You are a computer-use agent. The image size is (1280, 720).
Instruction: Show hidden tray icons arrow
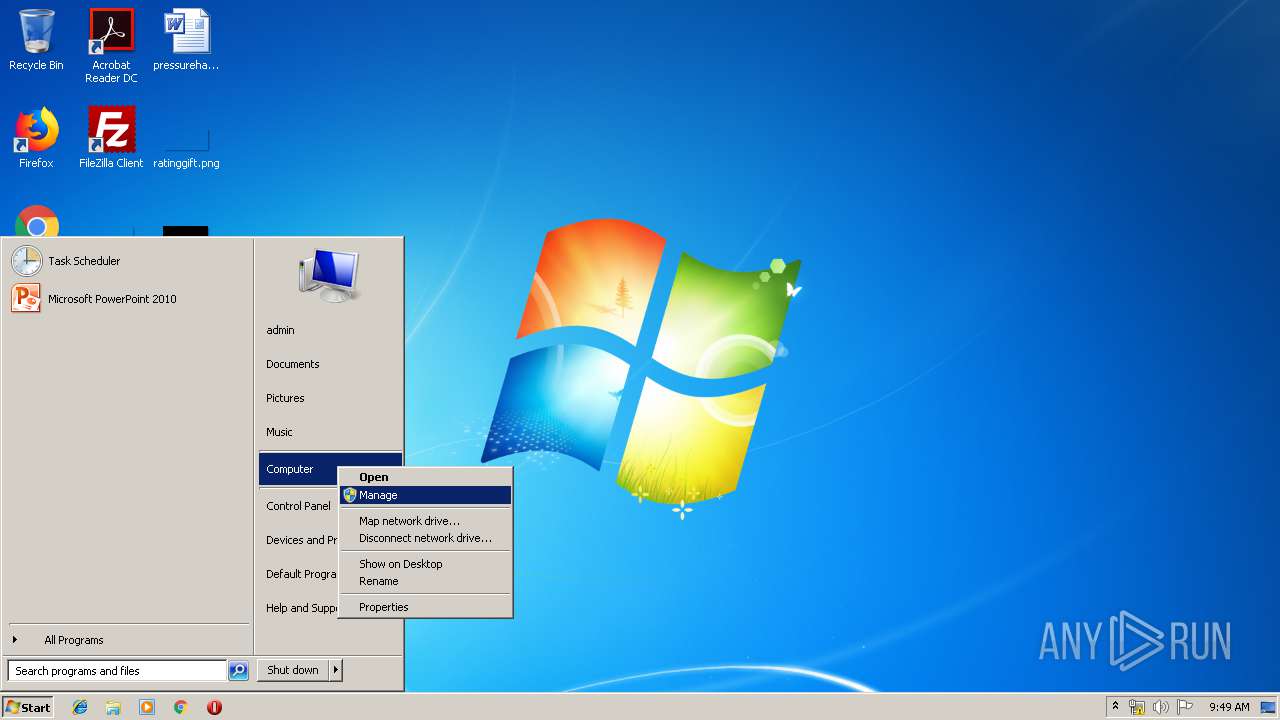coord(1116,707)
